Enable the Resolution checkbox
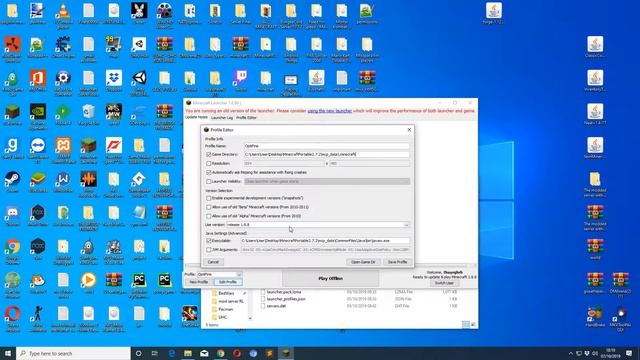The height and width of the screenshot is (360, 640). (x=209, y=164)
